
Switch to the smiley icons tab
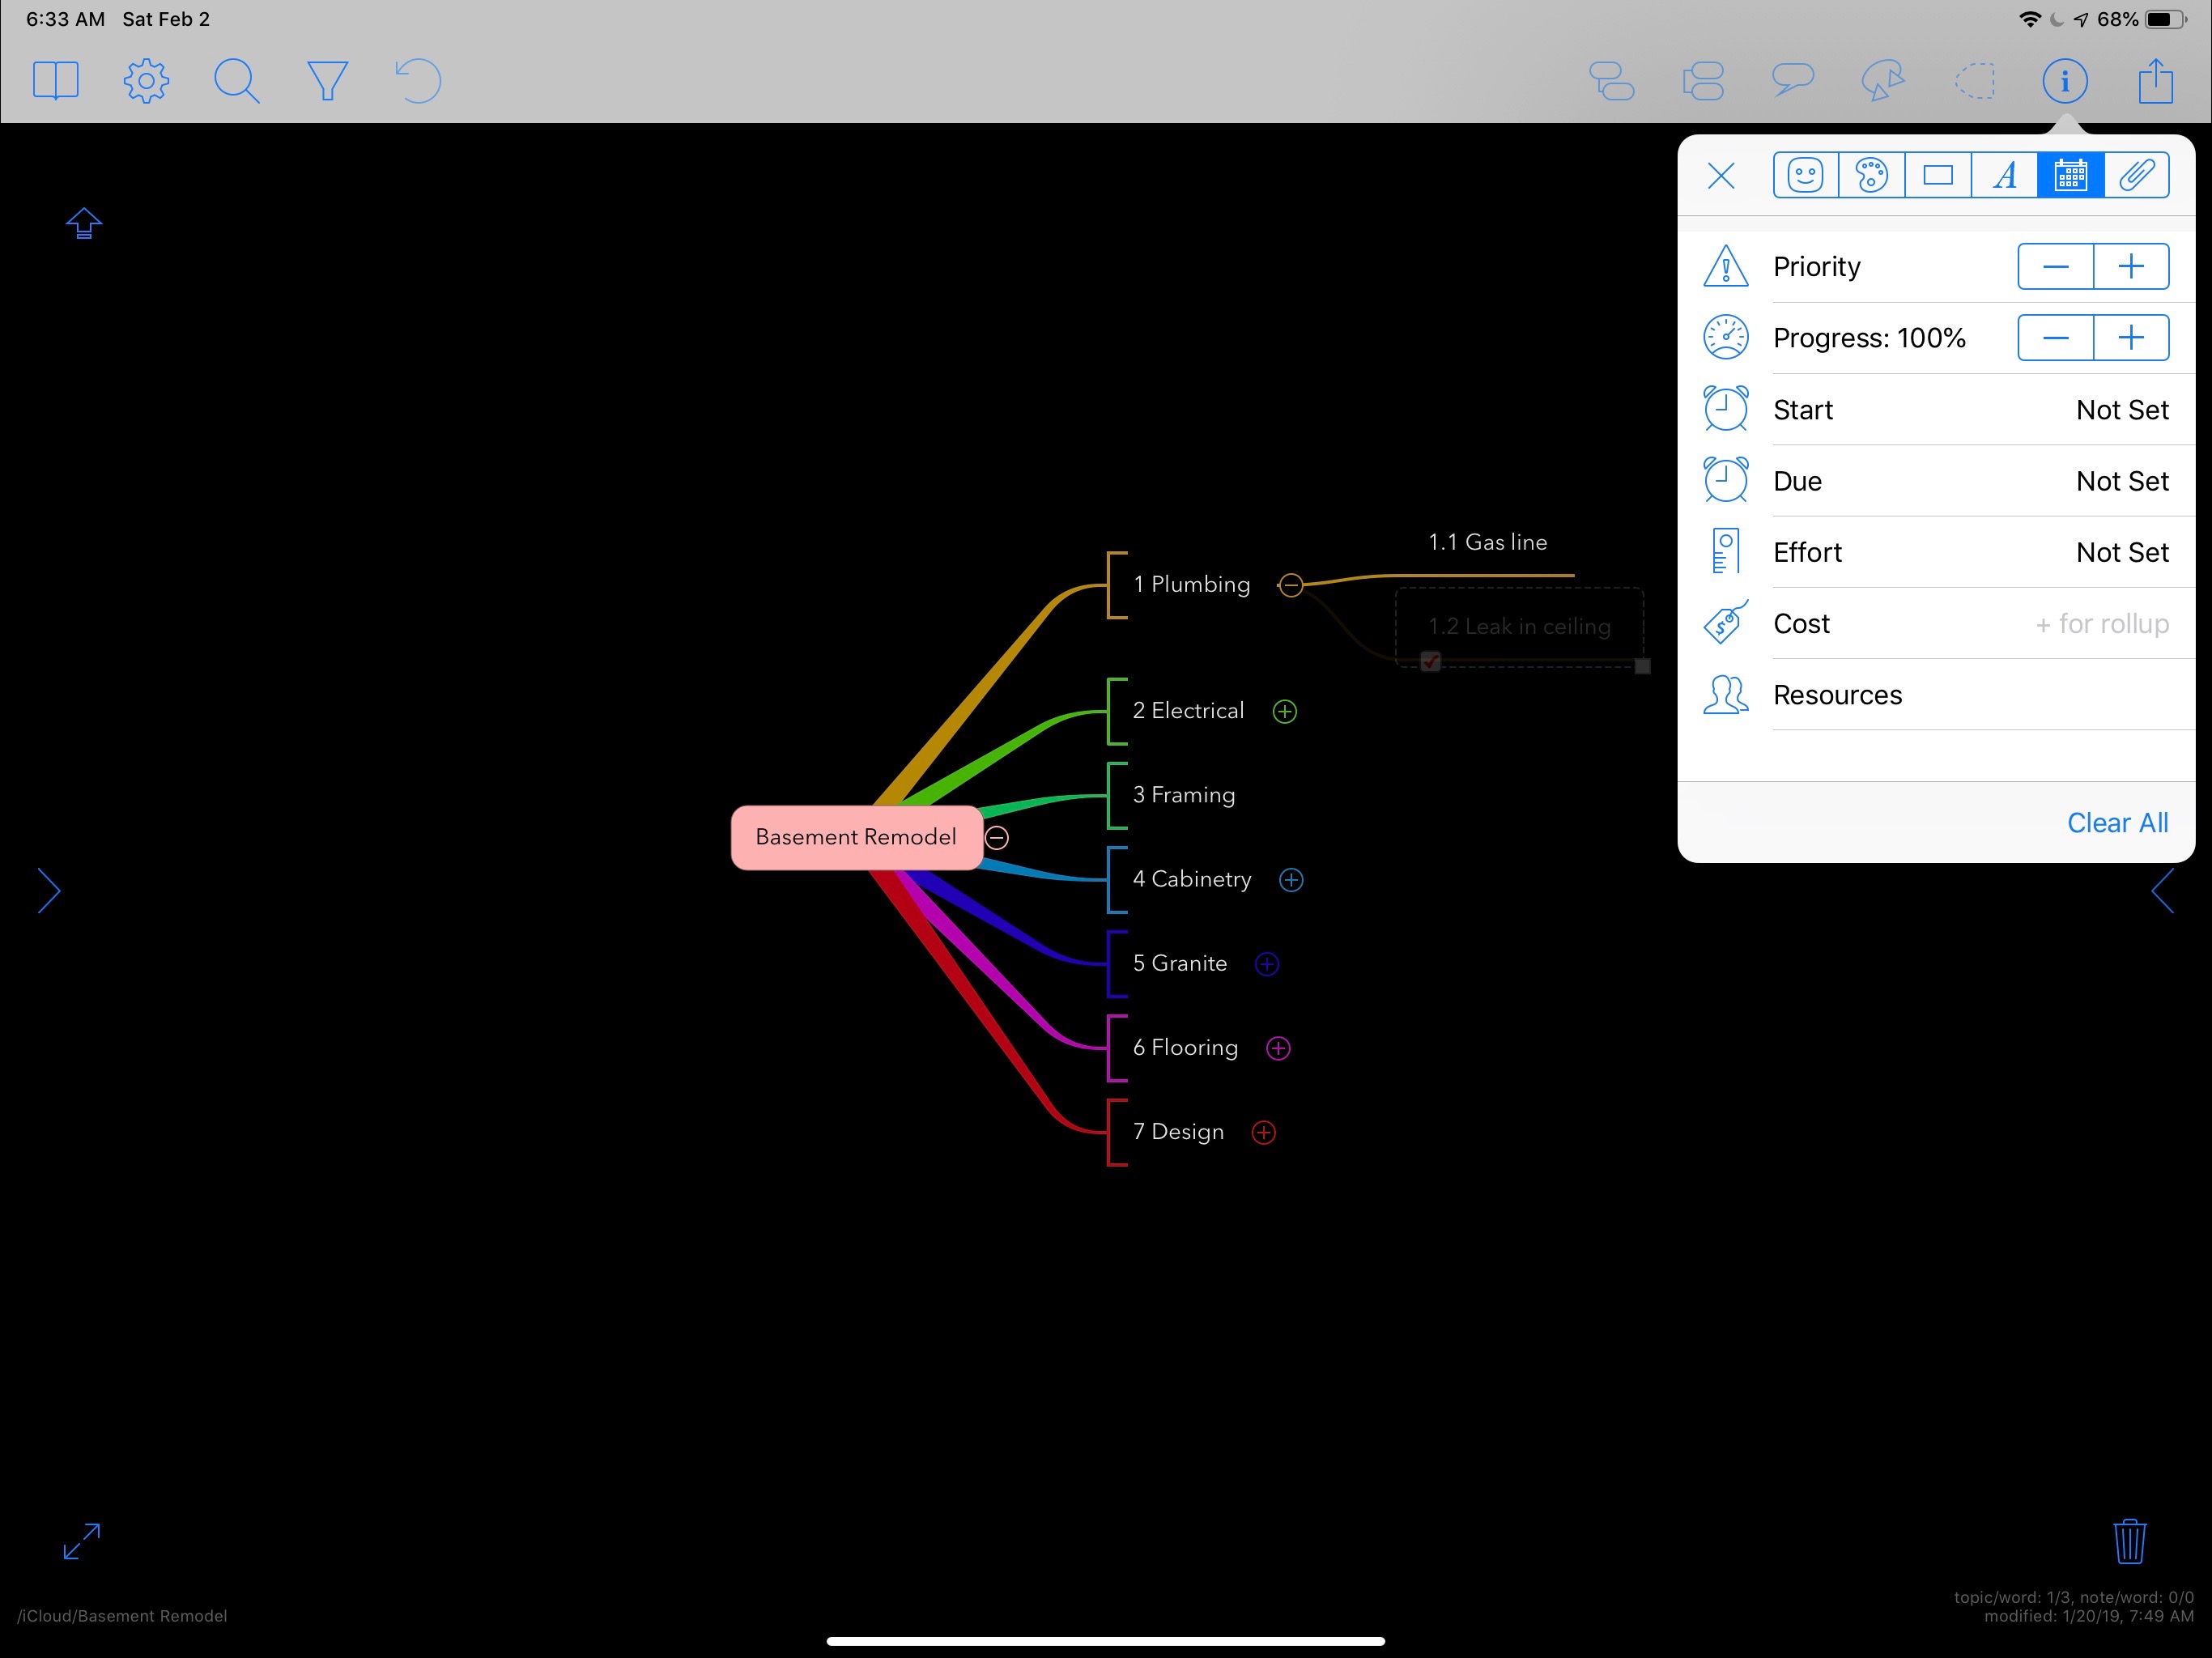(1806, 176)
